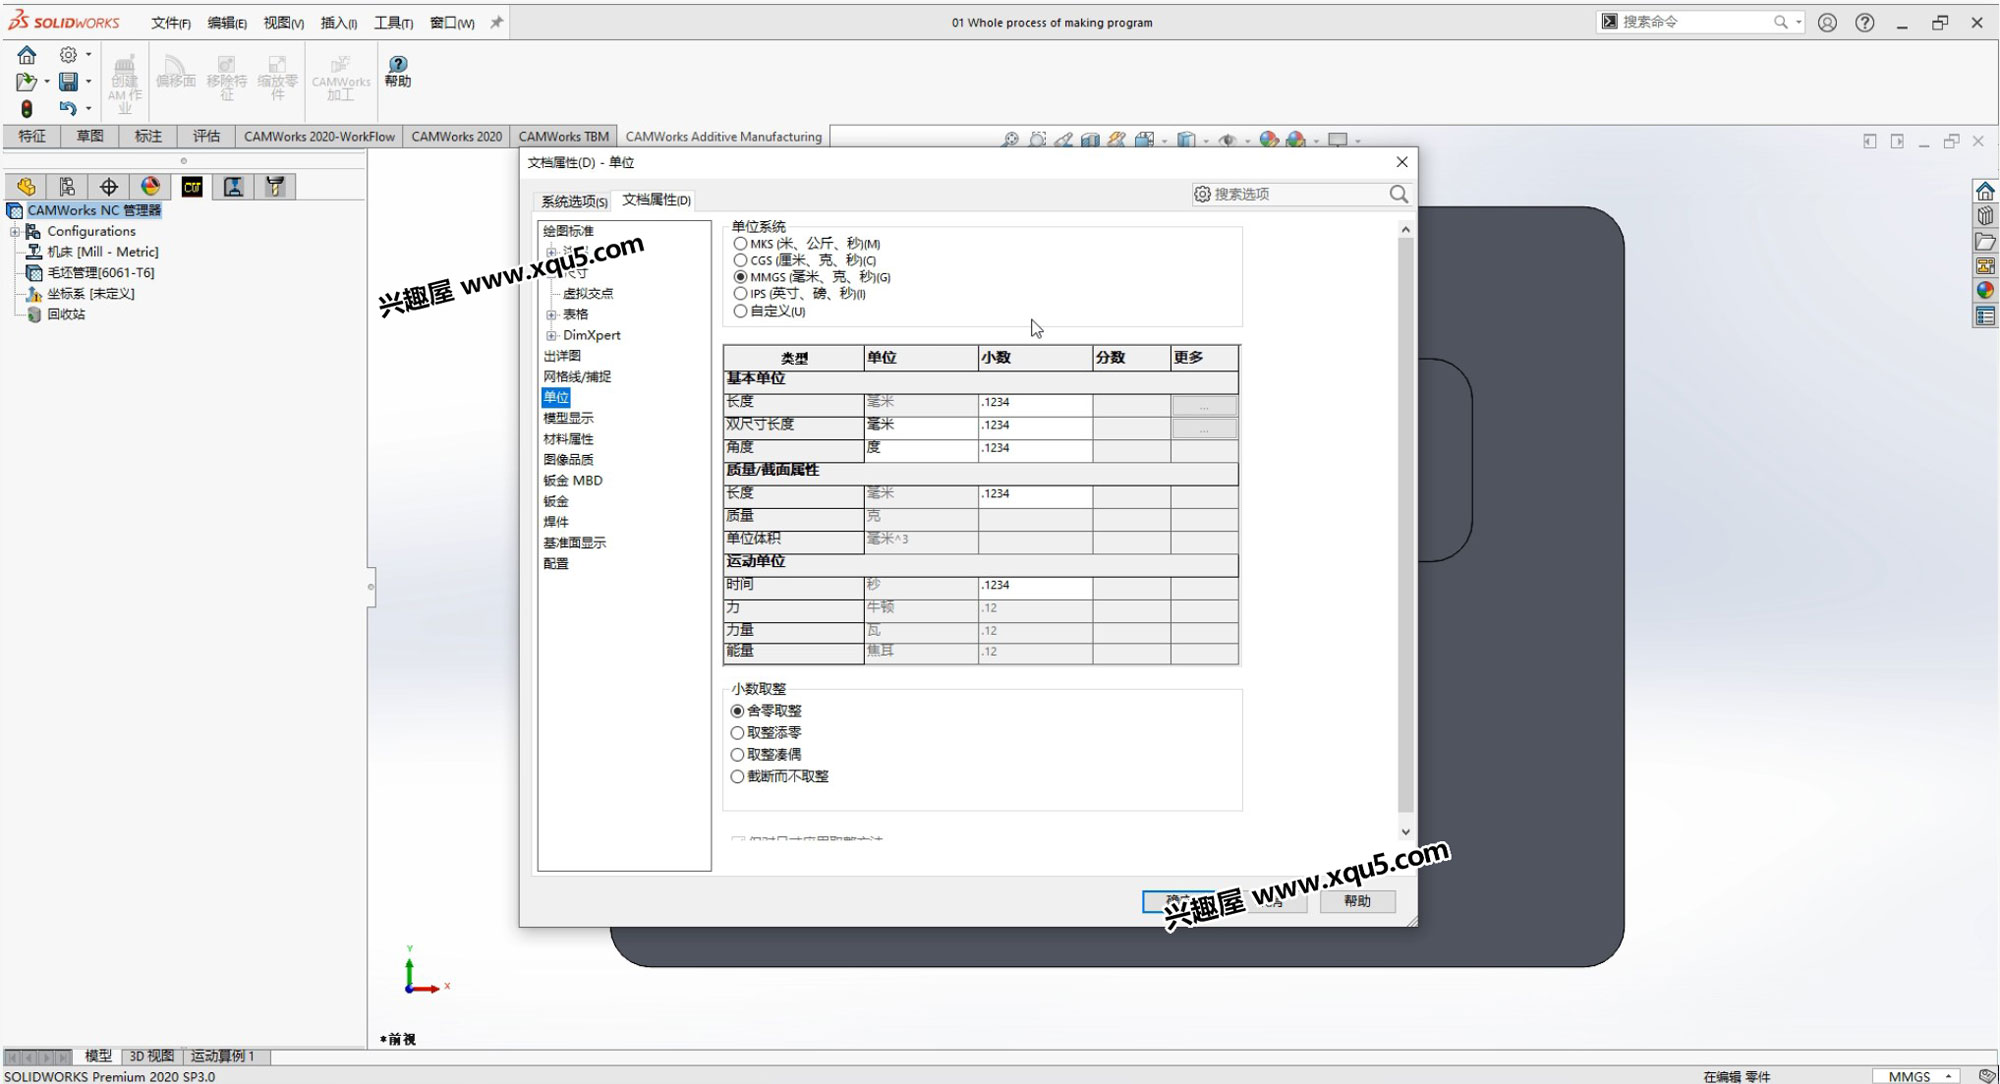The image size is (2000, 1084).
Task: Open Design Library icon in task pane
Action: coord(1985,215)
